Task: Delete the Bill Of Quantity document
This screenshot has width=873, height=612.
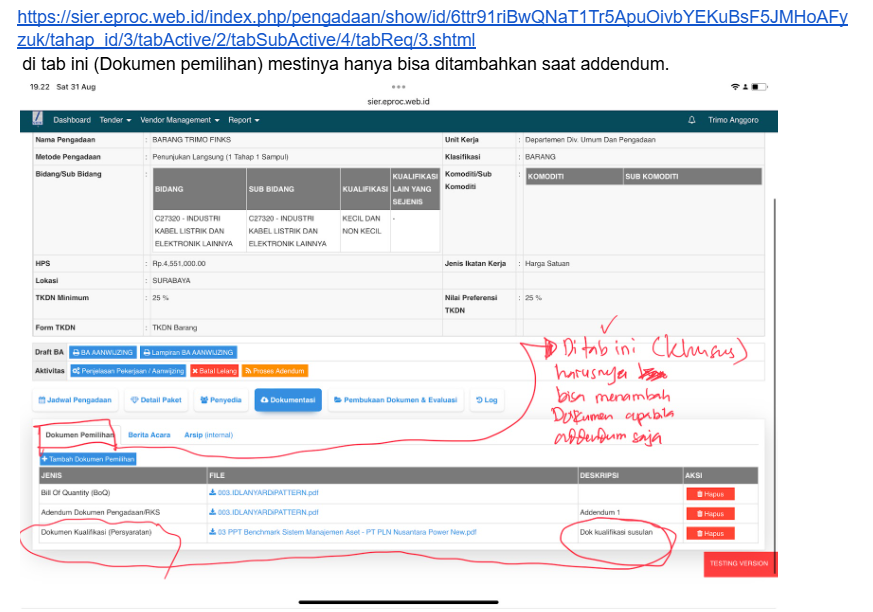Action: 709,494
